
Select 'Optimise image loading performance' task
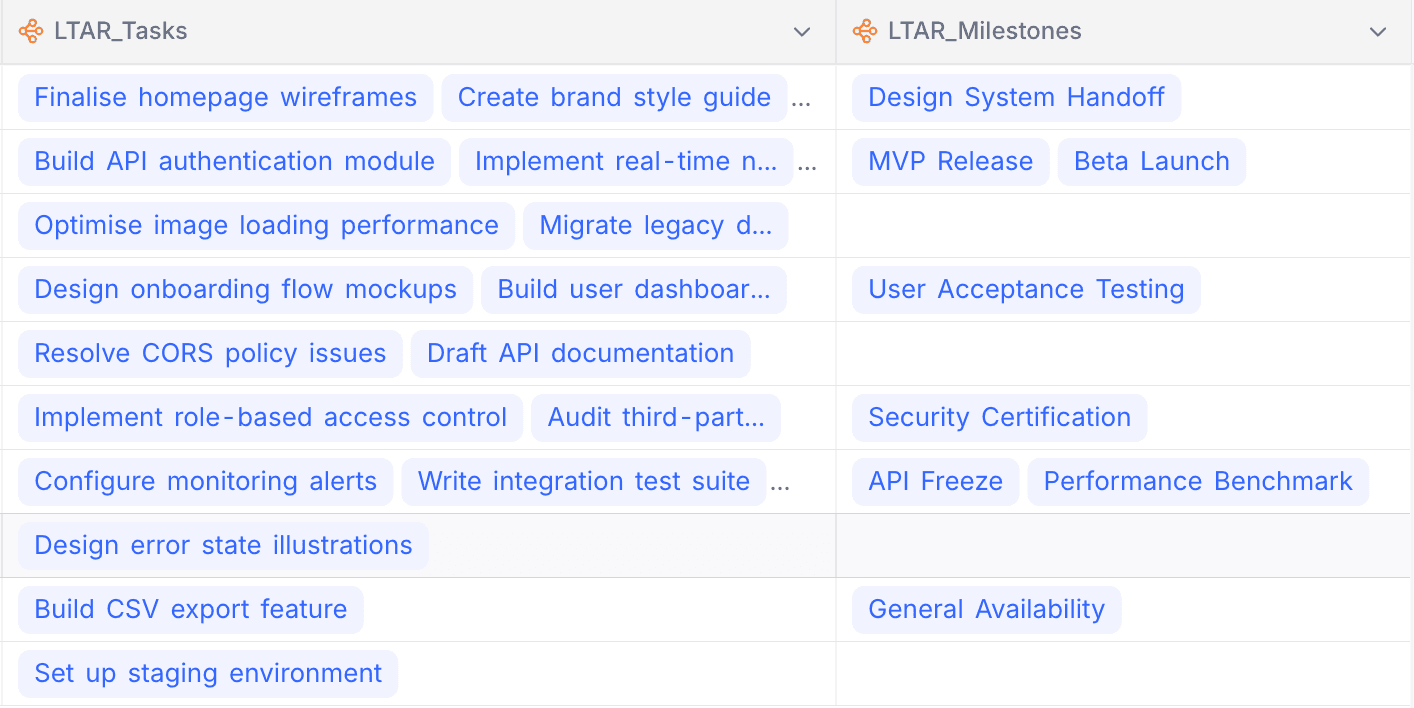pos(266,226)
